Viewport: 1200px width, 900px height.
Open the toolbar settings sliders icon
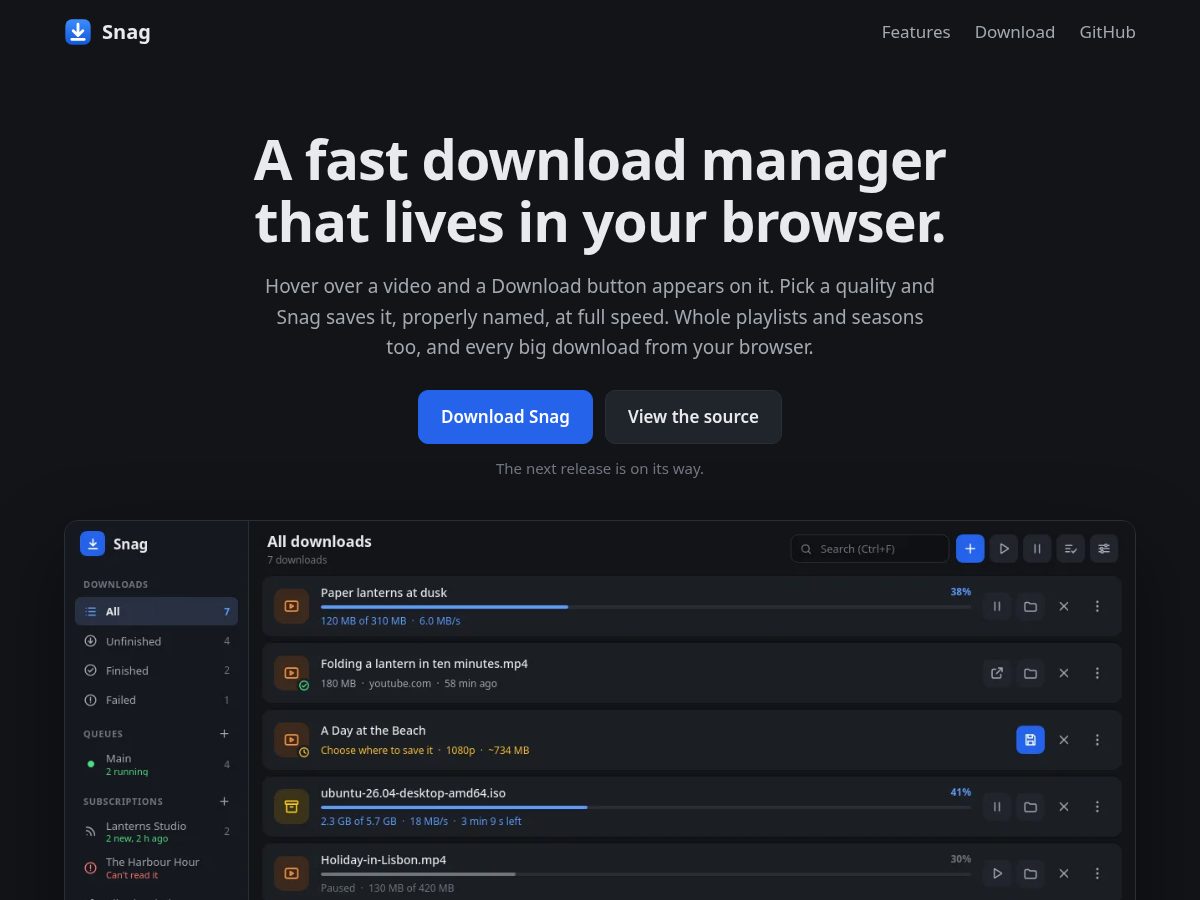click(1104, 548)
